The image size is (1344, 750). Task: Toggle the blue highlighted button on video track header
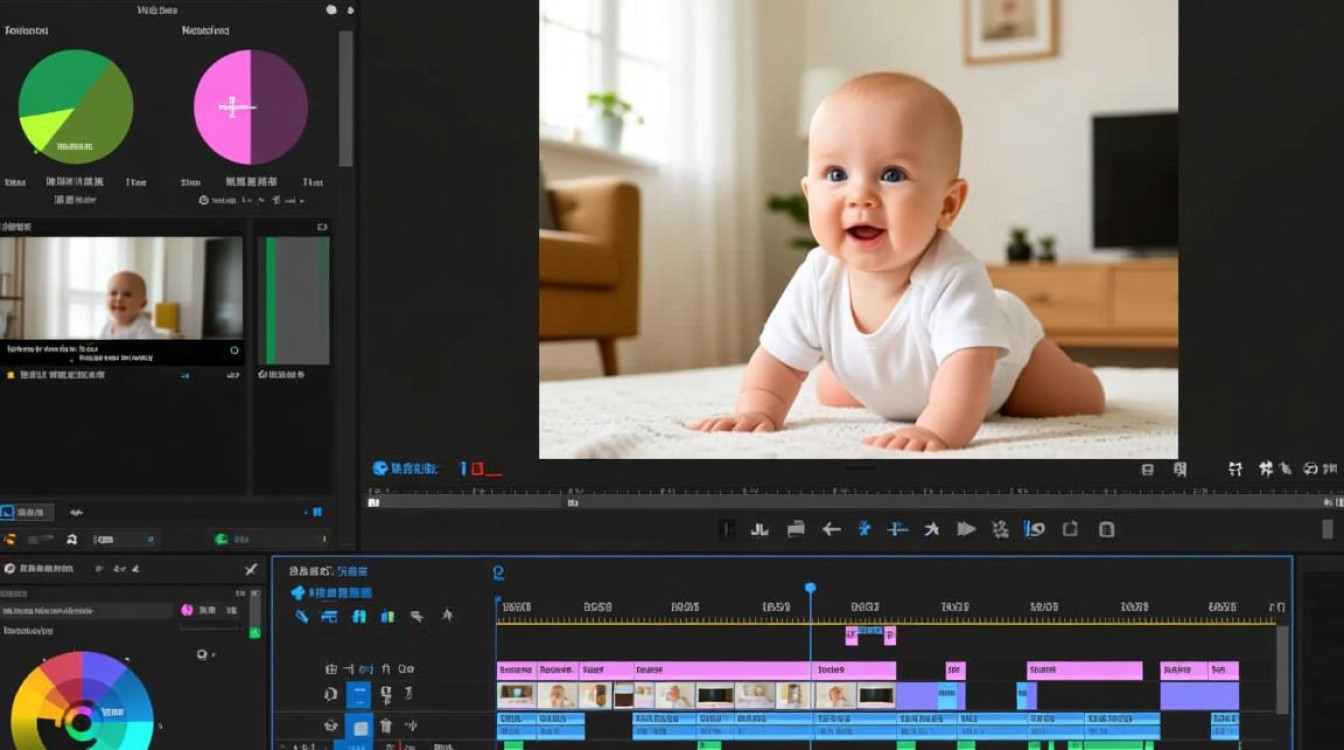click(358, 695)
